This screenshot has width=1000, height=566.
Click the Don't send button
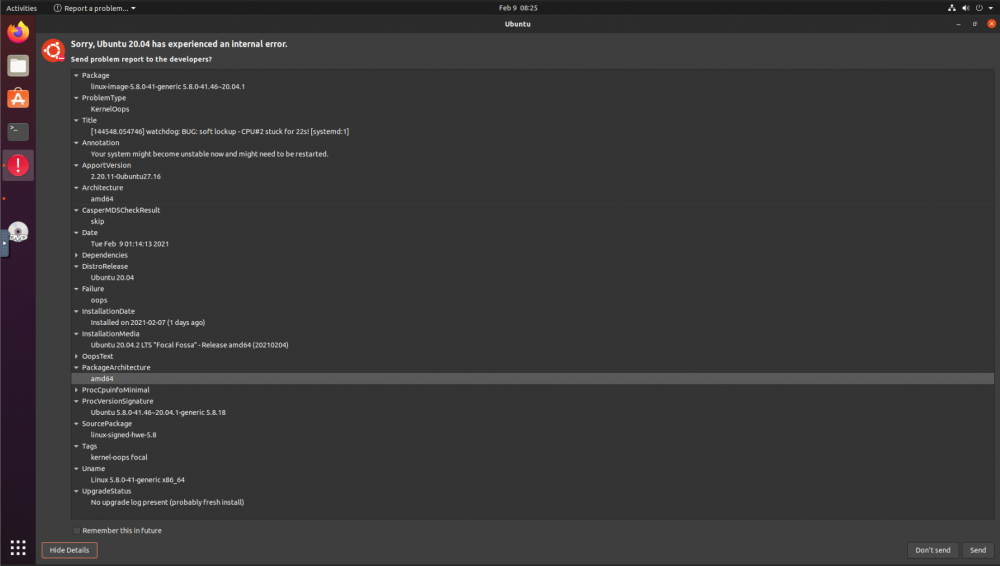[932, 550]
